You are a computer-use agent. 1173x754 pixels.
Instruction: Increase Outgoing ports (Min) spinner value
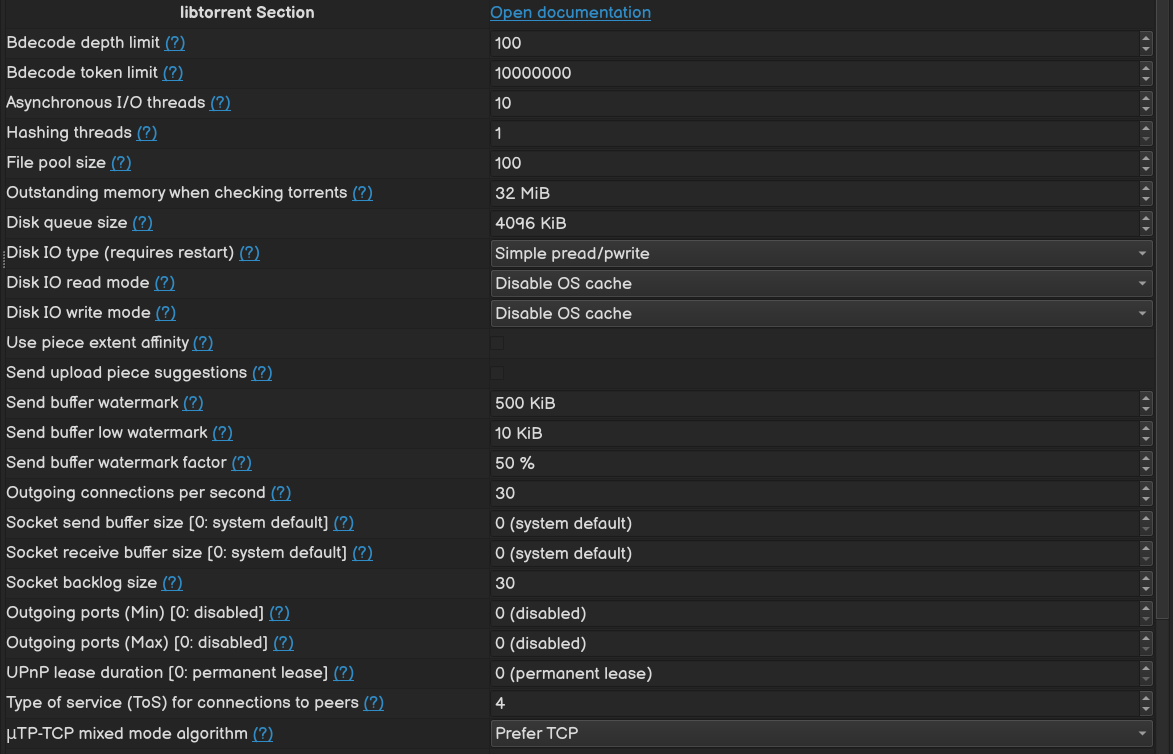click(1145, 607)
